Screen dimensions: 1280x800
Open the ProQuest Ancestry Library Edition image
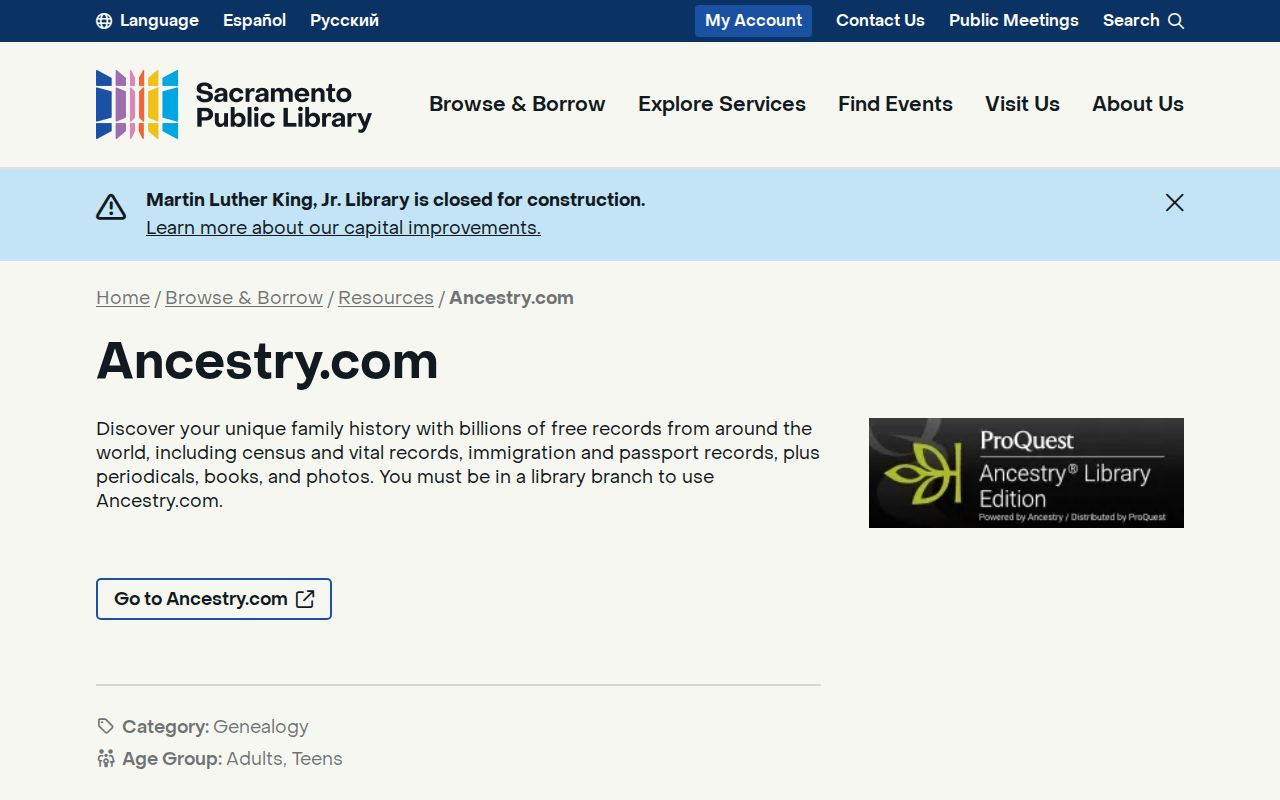point(1026,473)
